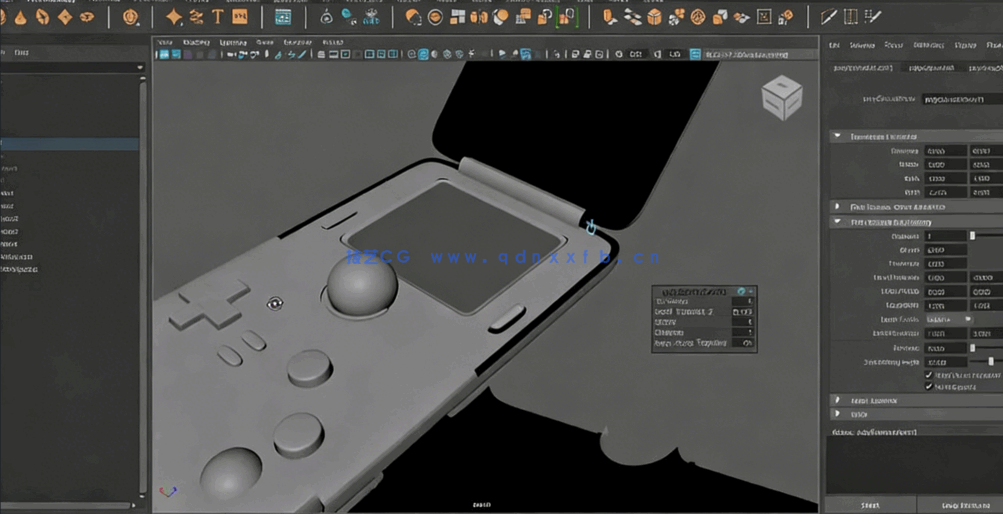Collapse the first expanded Attribute Editor section
Screen dimensions: 1003x514
837,136
